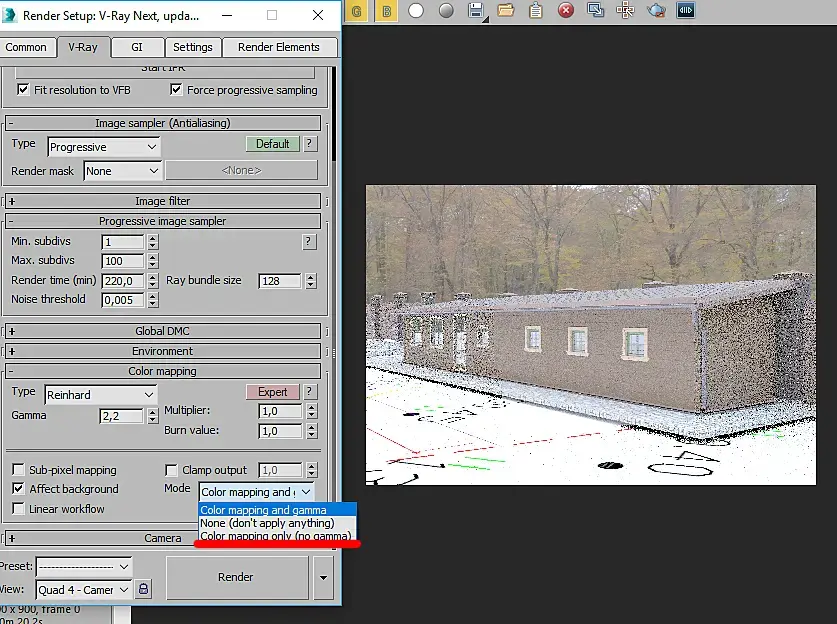Viewport: 837px width, 624px height.
Task: Expand the Environment rollout
Action: 162,351
